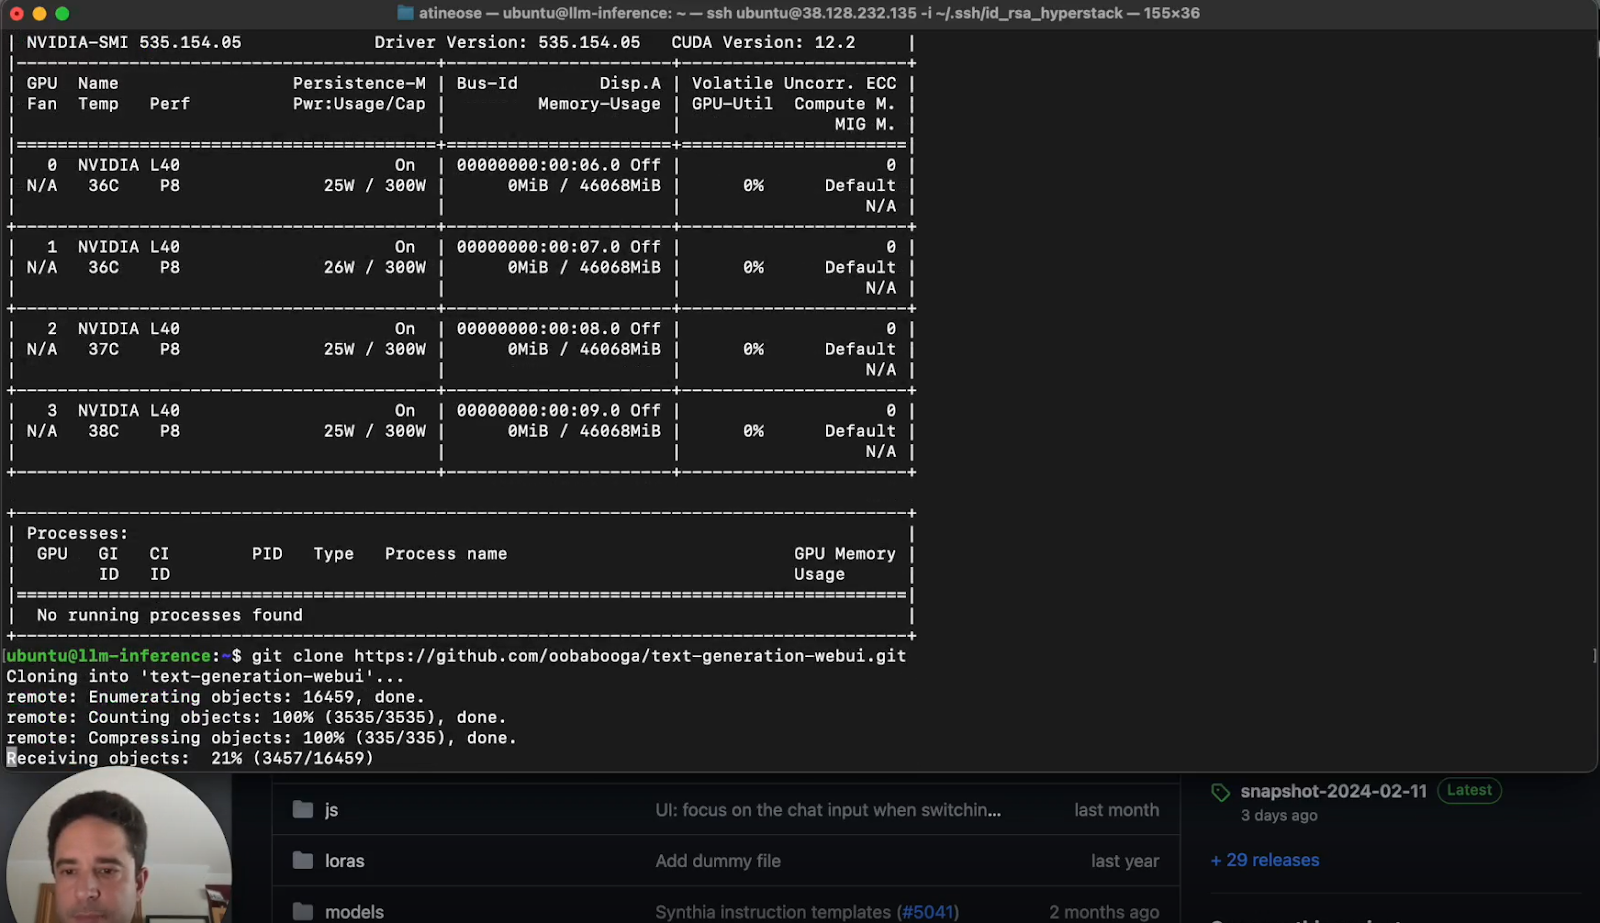Click the 'Process name' column header
1600x923 pixels.
[446, 554]
